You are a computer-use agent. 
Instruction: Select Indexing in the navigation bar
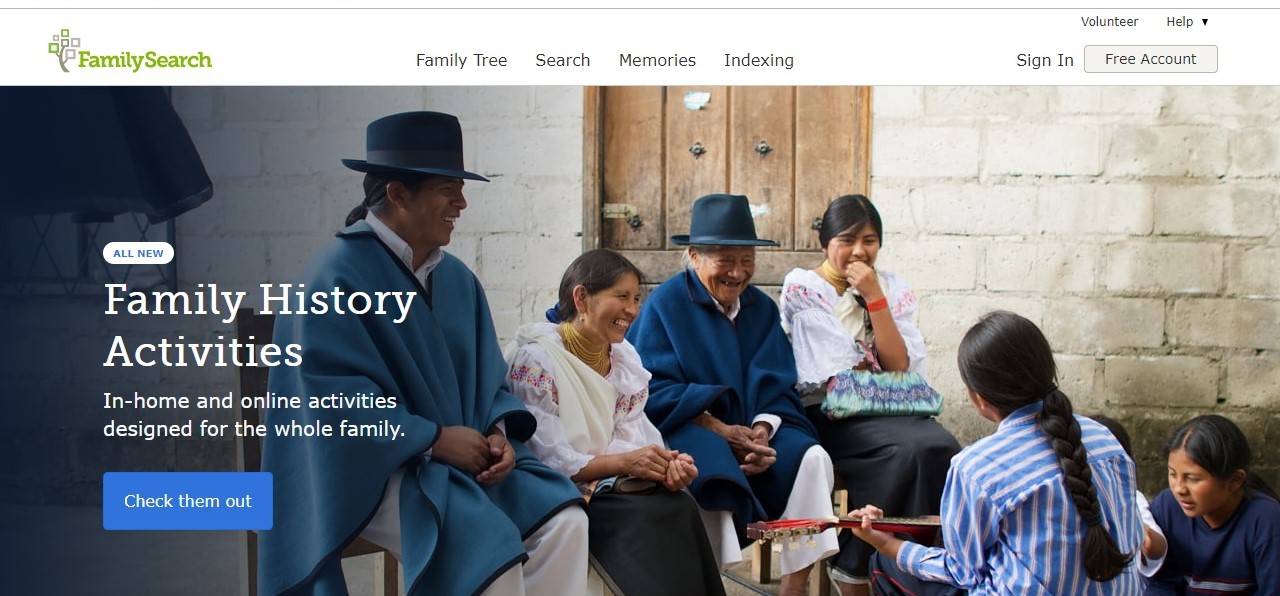759,60
